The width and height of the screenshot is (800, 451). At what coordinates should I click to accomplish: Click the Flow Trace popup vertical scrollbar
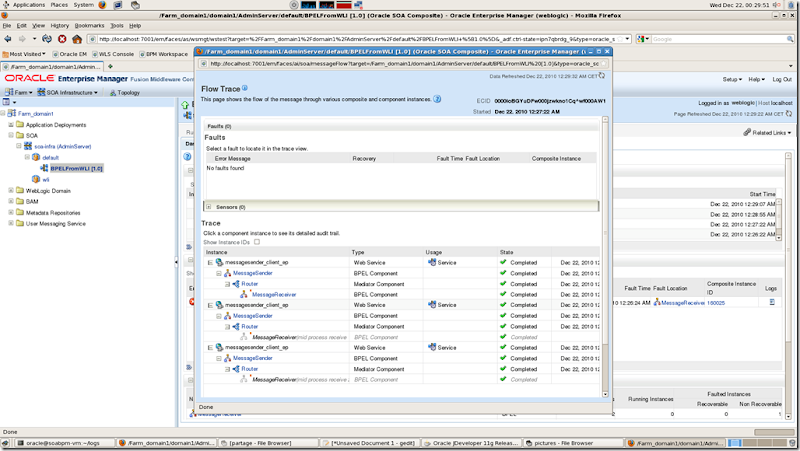605,257
